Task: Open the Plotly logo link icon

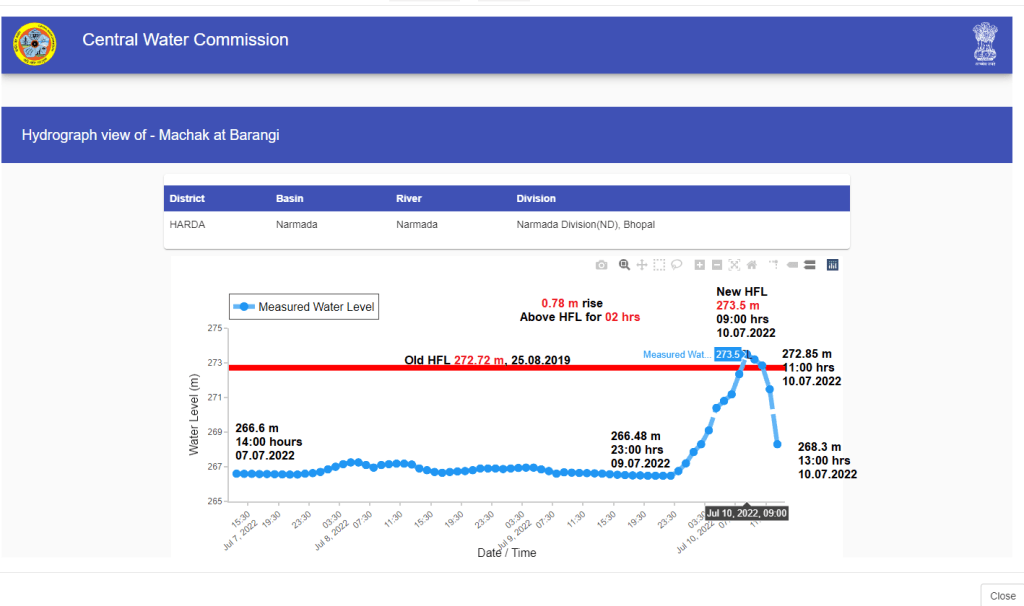Action: 832,265
